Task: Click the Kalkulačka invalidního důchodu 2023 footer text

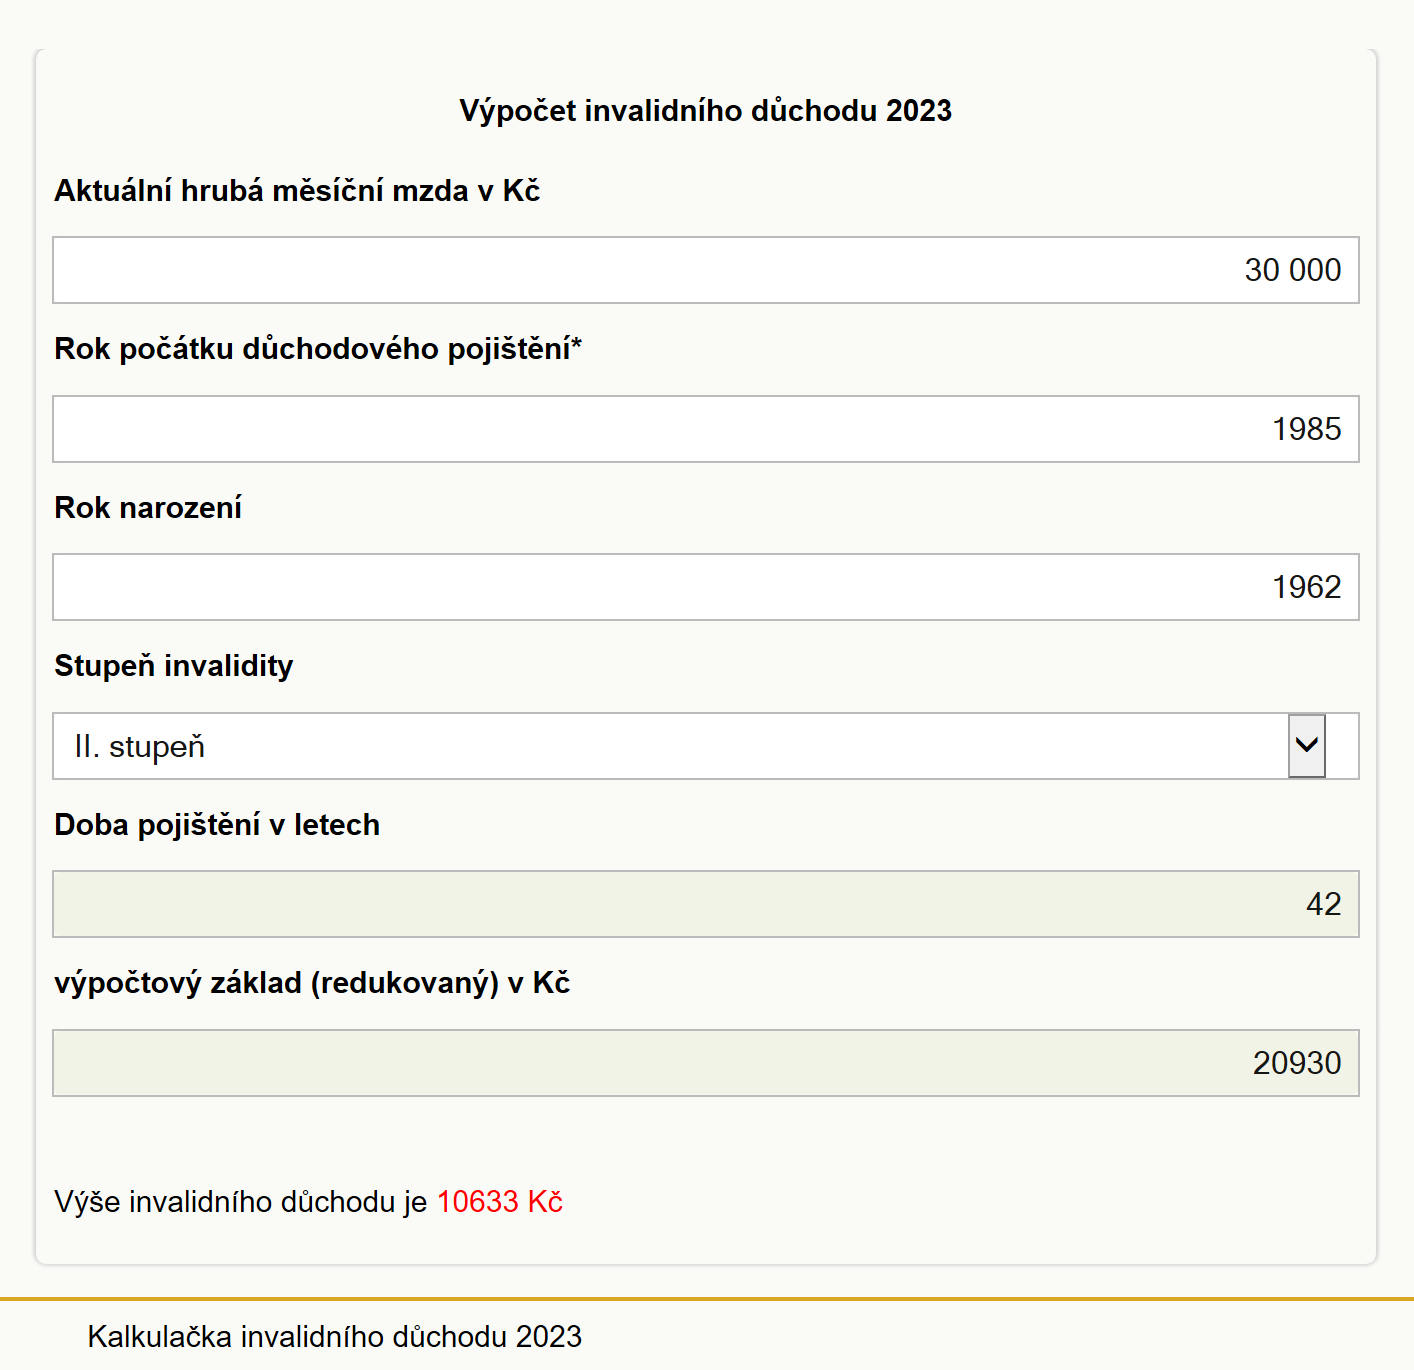Action: 335,1337
